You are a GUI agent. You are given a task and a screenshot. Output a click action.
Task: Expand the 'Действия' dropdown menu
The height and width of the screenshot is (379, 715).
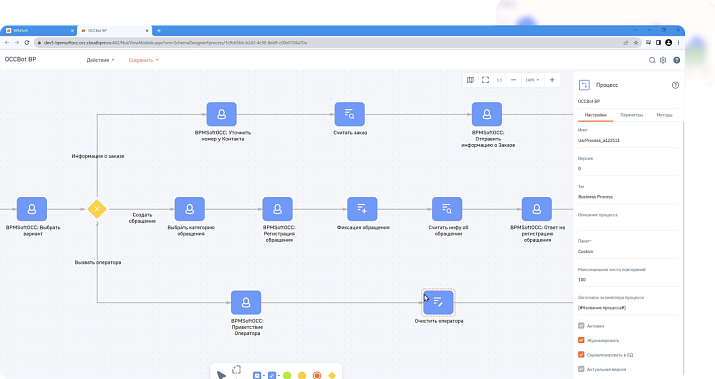point(100,60)
